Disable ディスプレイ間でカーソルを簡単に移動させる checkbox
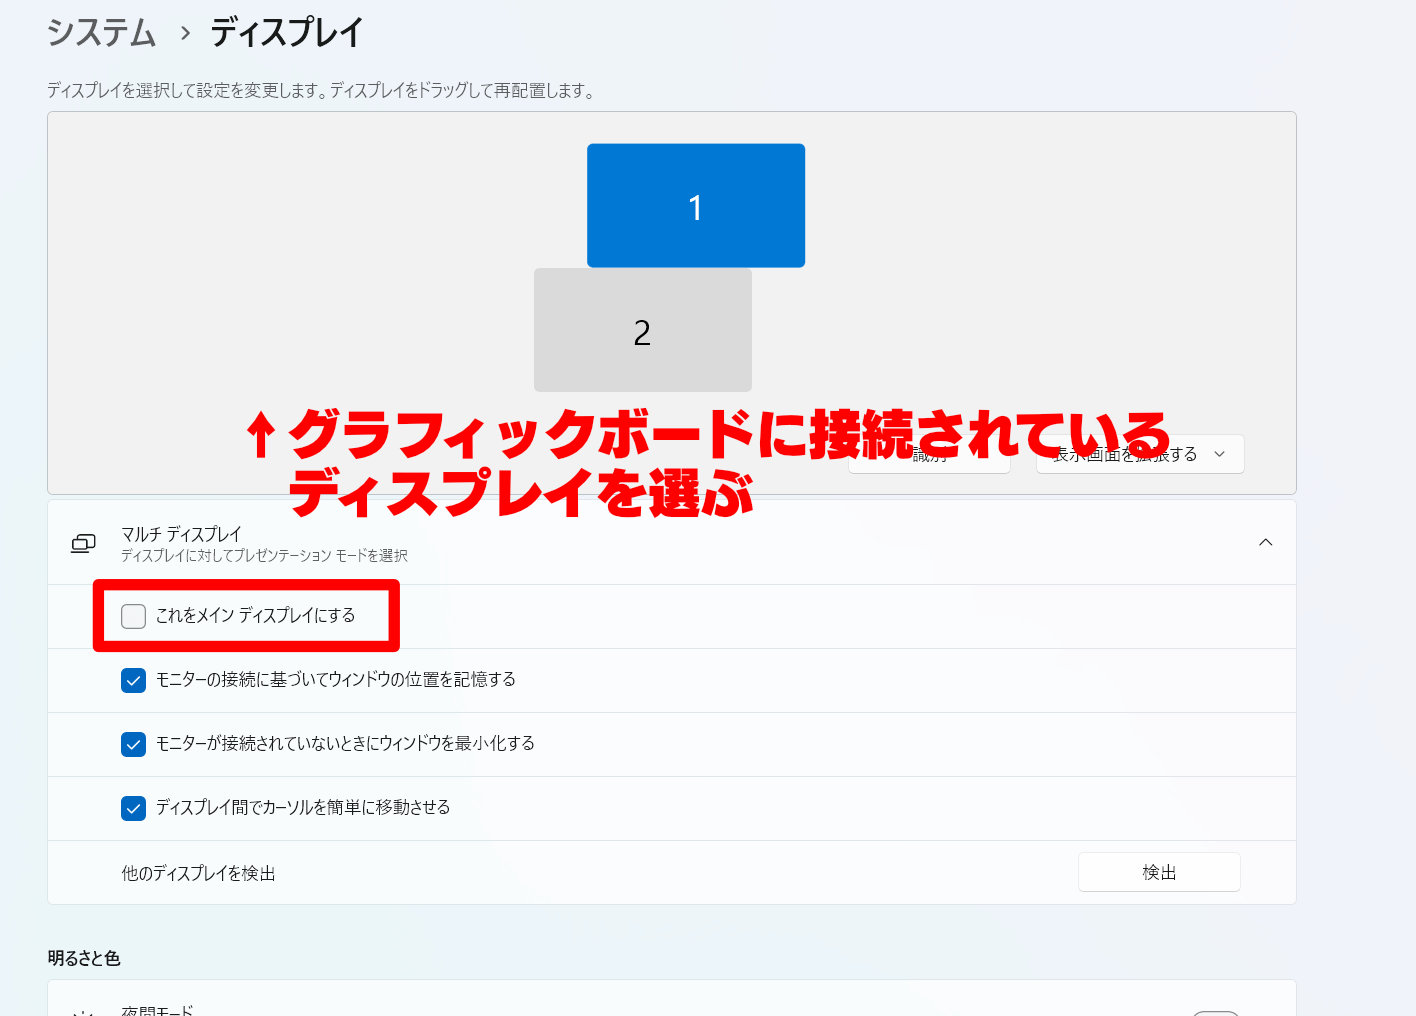The height and width of the screenshot is (1016, 1416). click(x=134, y=808)
